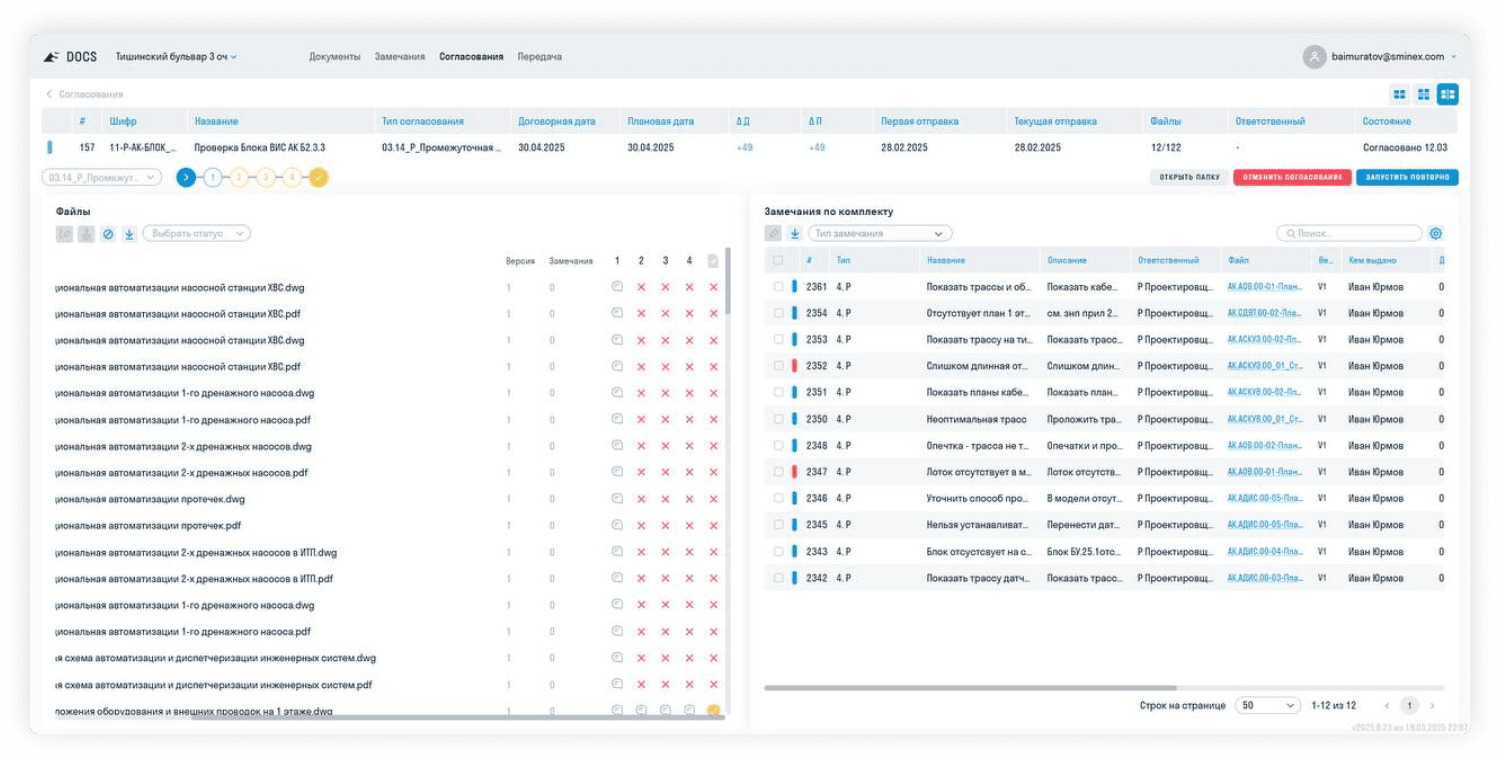
Task: Open rows-per-page dropdown showing 50
Action: tap(1268, 705)
